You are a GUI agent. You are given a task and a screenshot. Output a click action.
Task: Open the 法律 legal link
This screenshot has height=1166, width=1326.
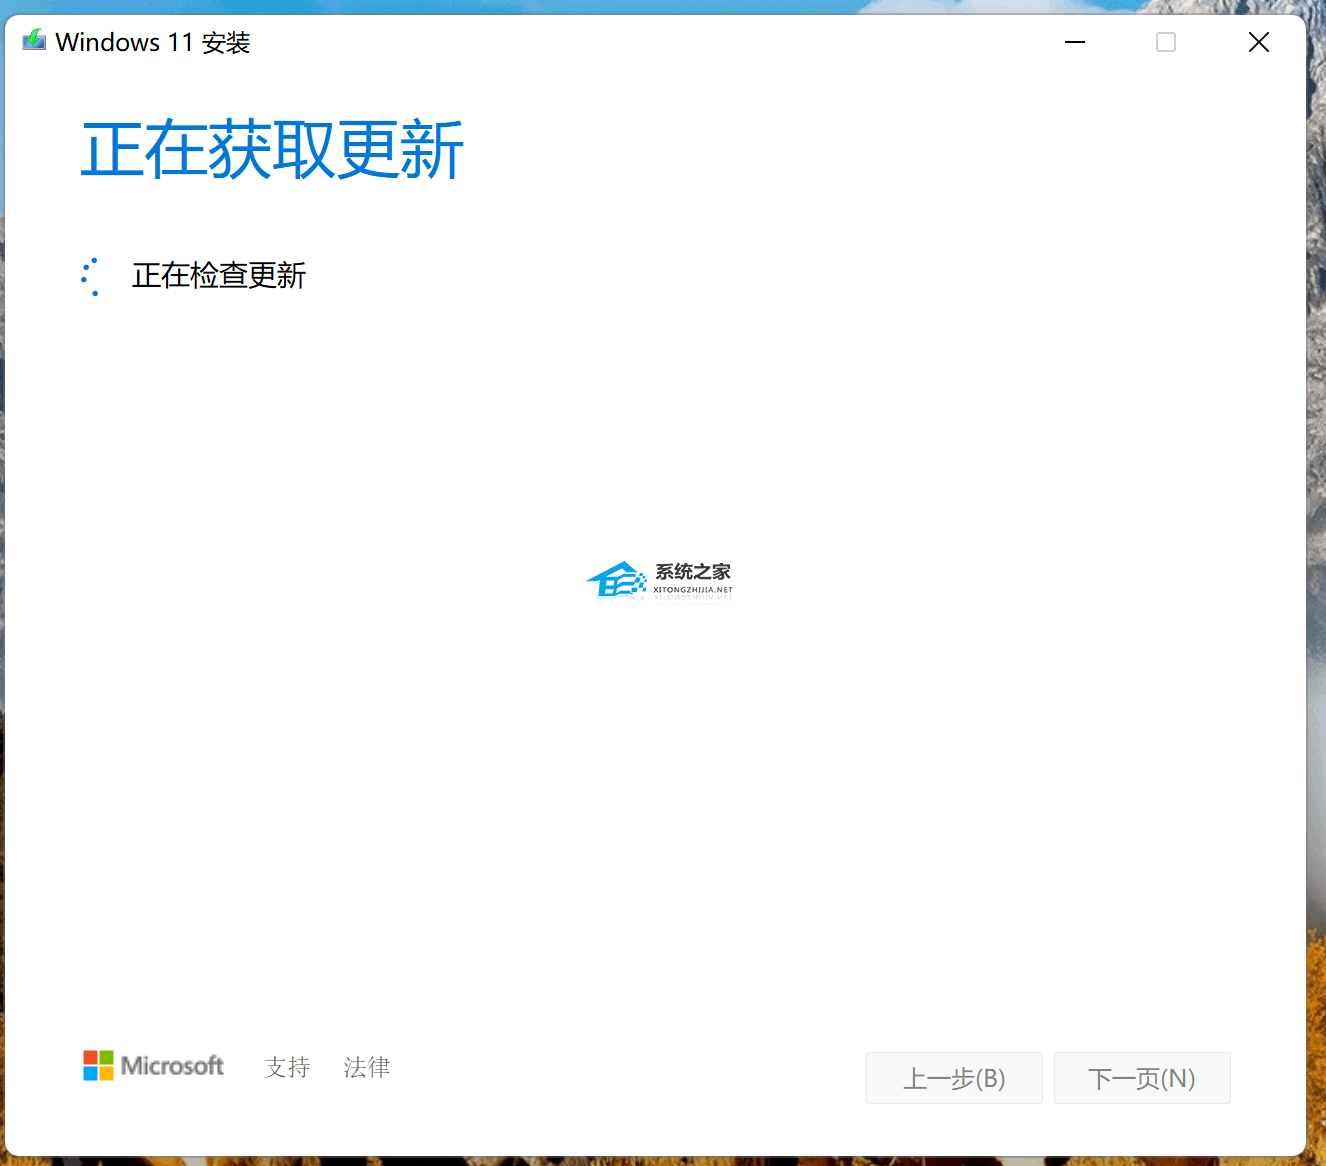click(366, 1067)
